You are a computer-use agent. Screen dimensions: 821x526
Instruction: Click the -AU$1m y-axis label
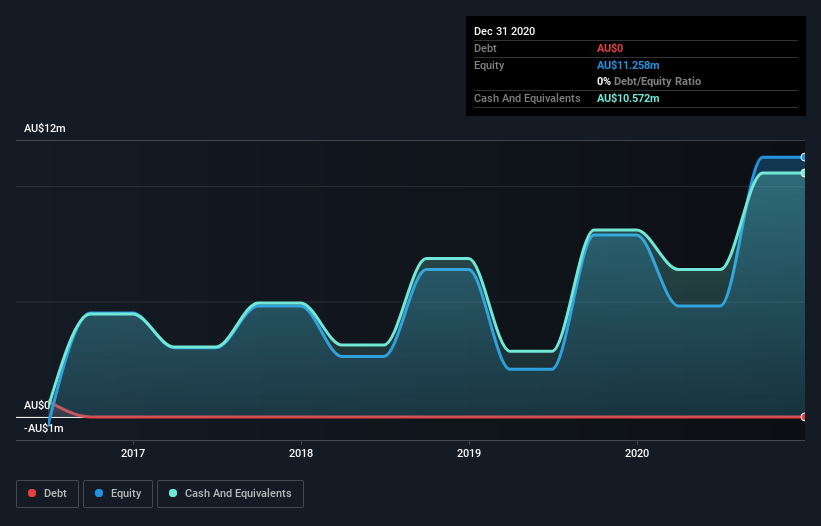click(43, 428)
